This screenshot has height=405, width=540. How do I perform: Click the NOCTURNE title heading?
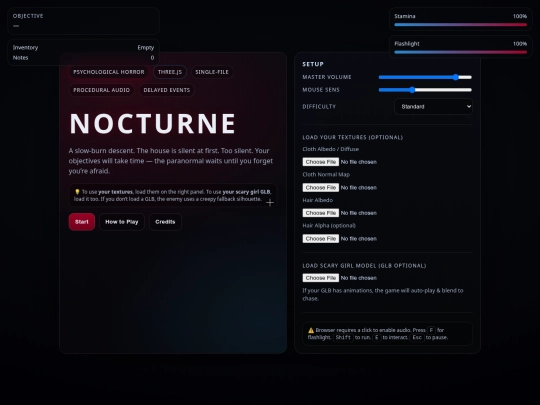pyautogui.click(x=153, y=123)
